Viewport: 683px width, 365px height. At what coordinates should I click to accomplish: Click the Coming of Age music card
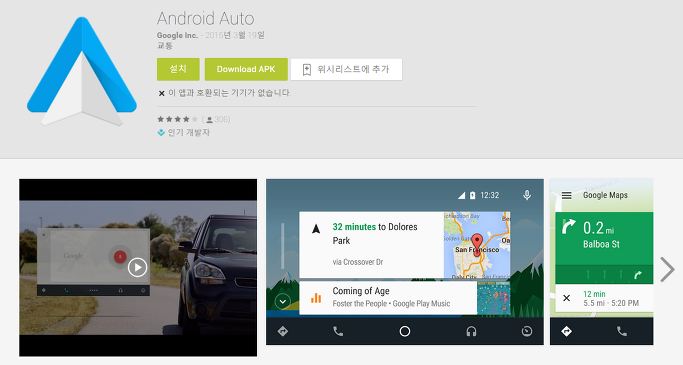click(x=405, y=298)
